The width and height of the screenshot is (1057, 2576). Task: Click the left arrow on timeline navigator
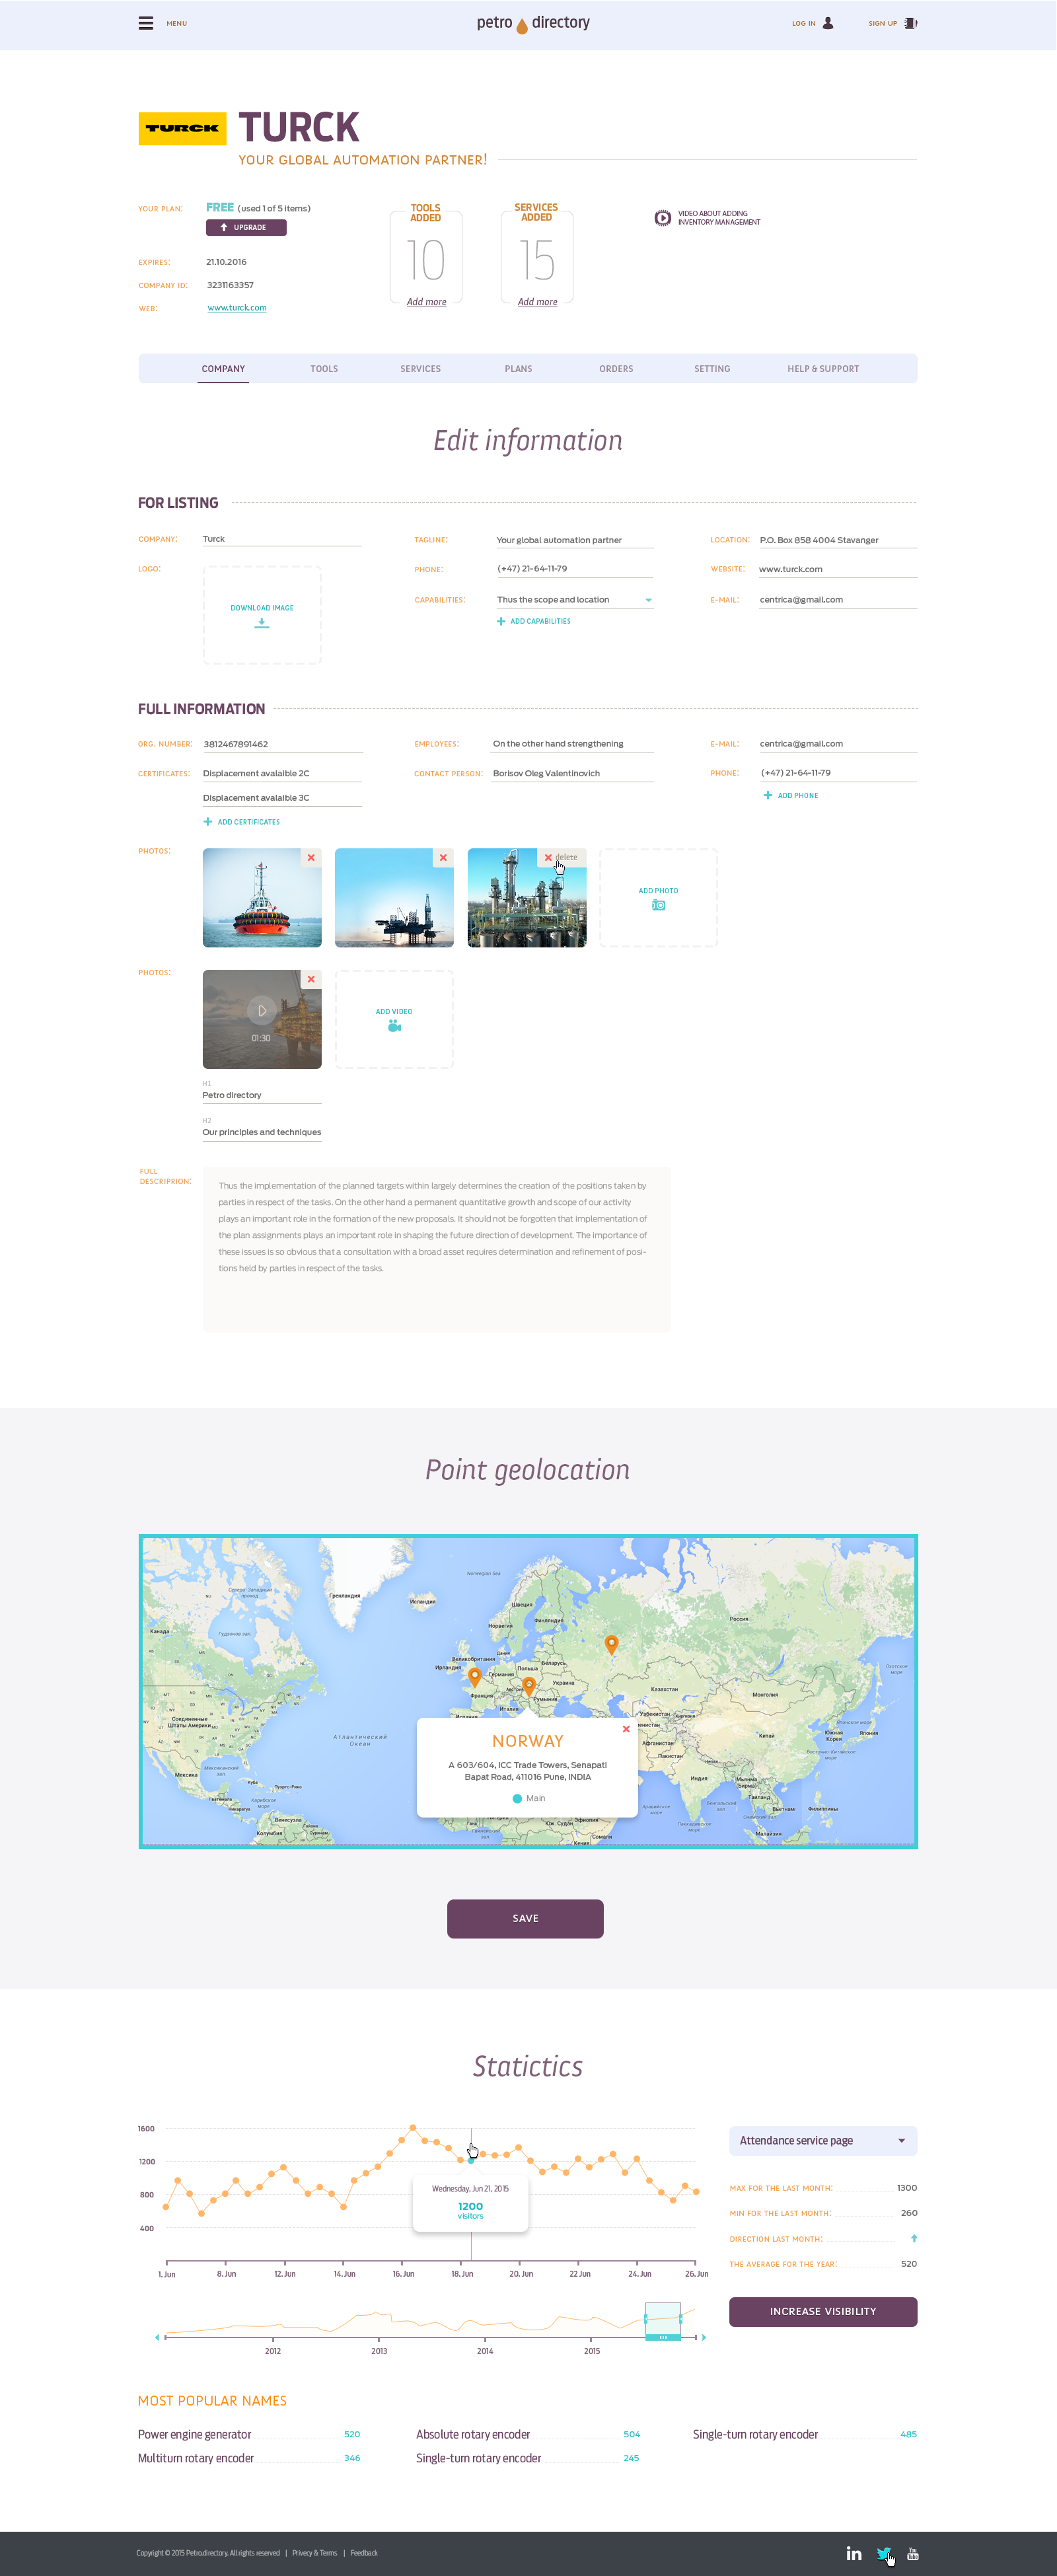[x=157, y=2337]
